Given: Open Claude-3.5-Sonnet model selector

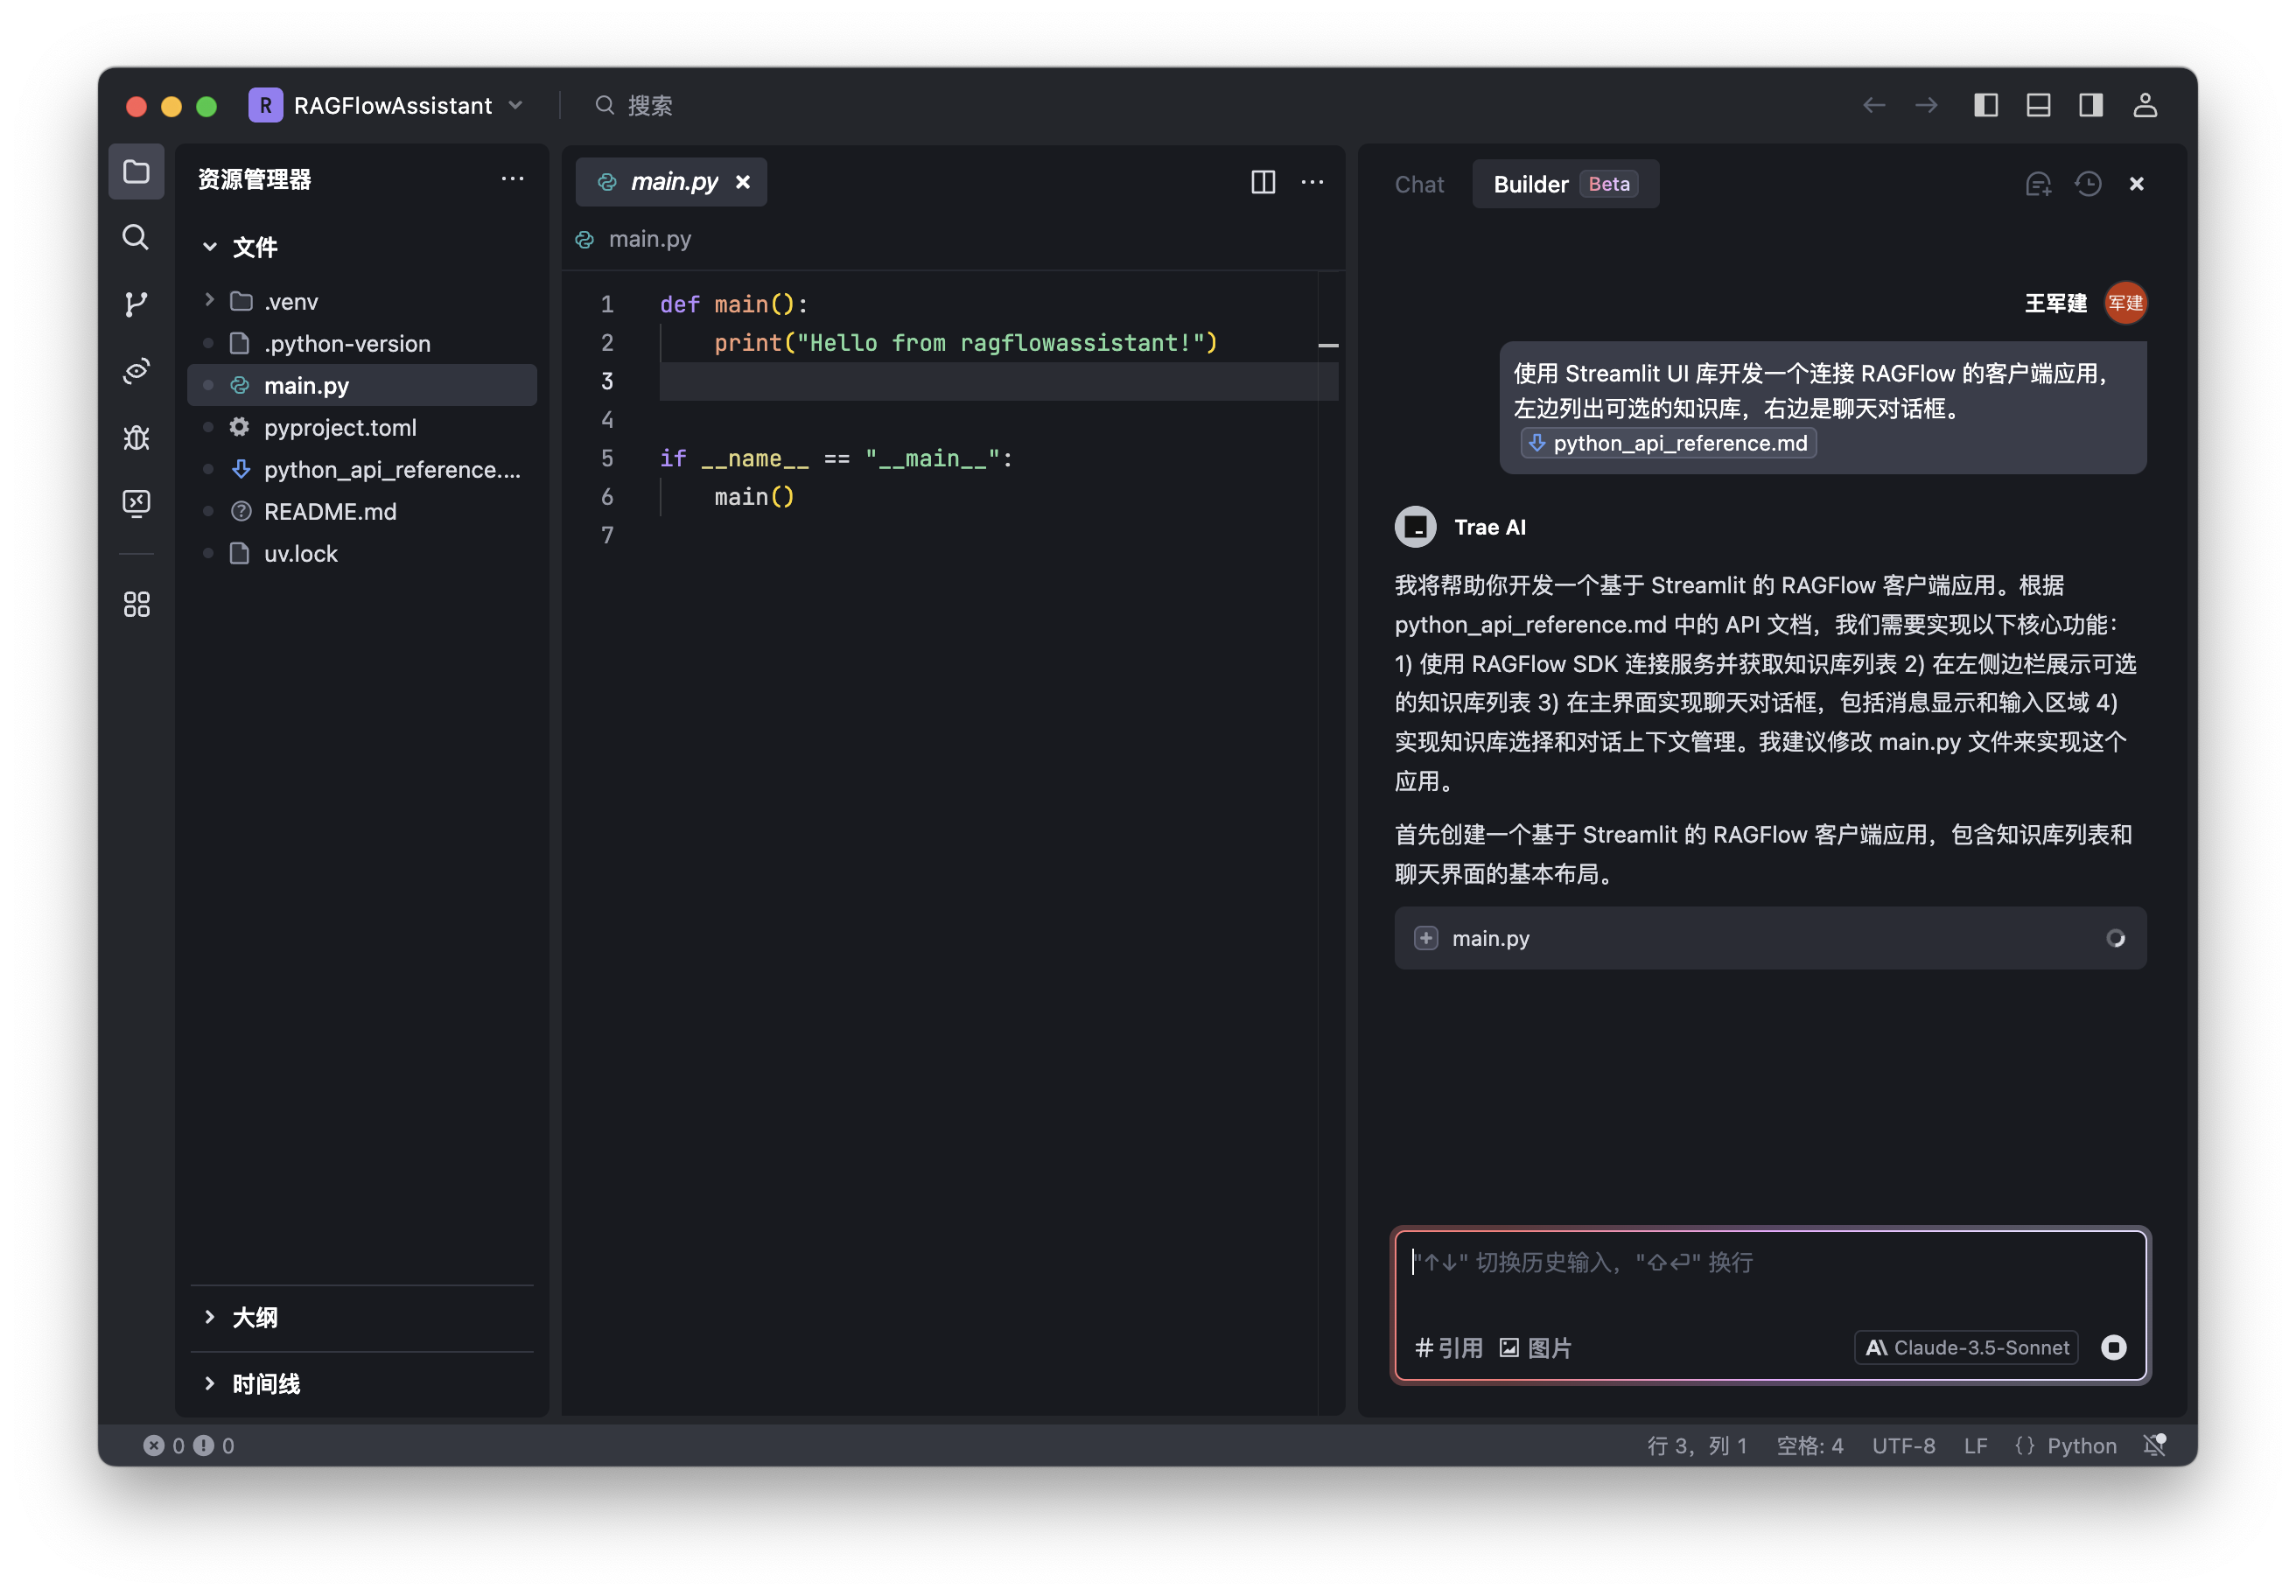Looking at the screenshot, I should (1966, 1347).
